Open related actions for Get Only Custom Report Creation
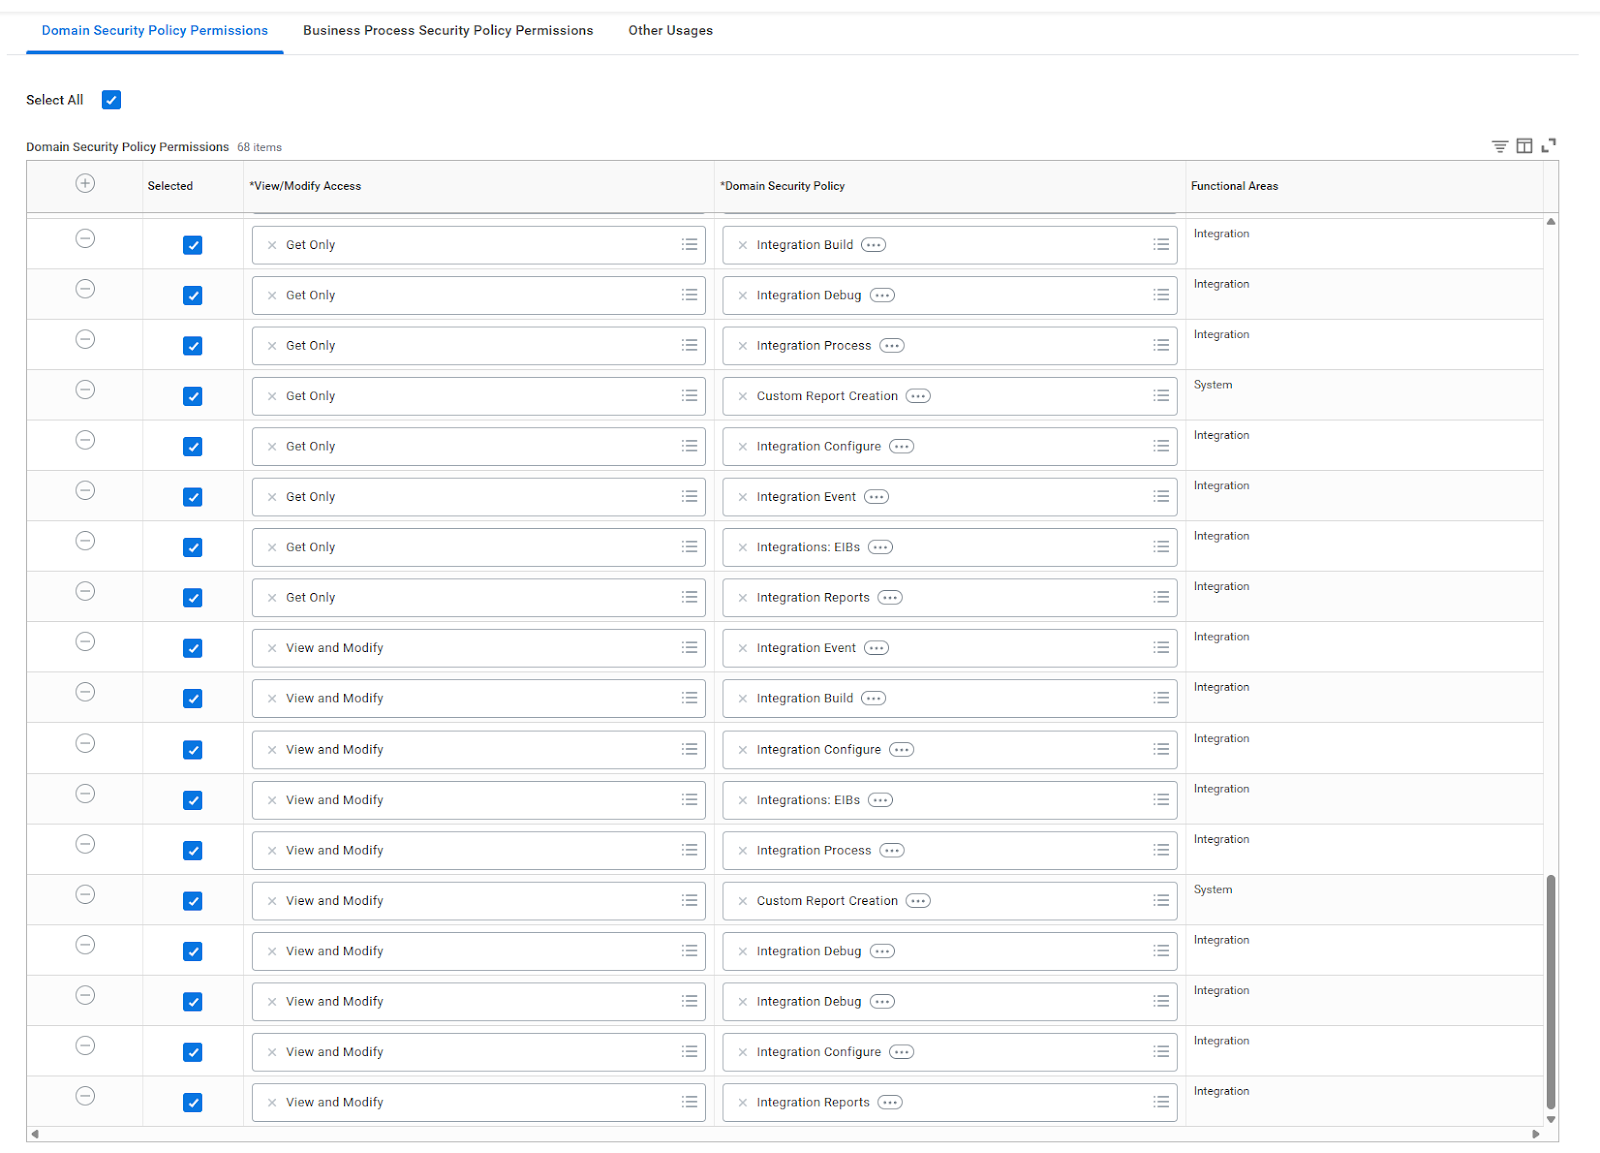1600x1153 pixels. pyautogui.click(x=918, y=396)
